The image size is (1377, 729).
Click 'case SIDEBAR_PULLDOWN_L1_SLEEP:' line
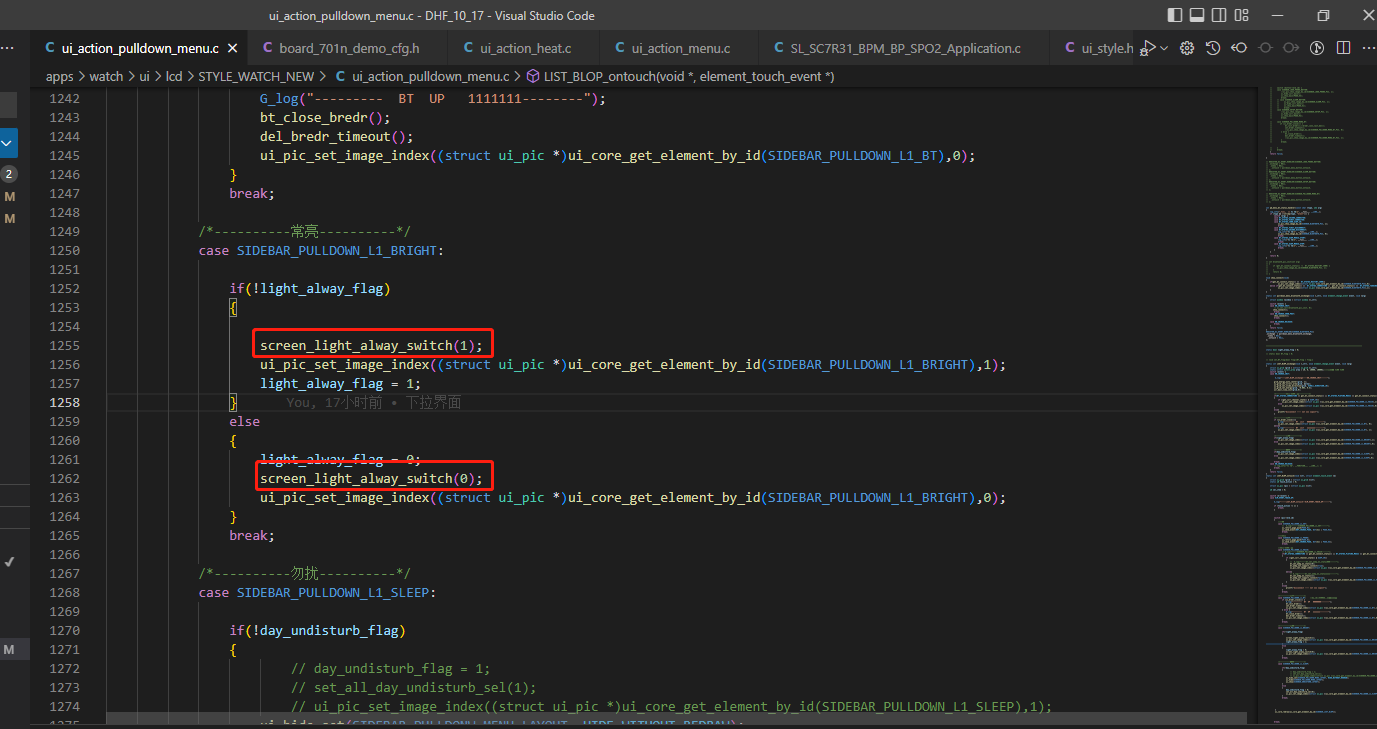click(x=316, y=592)
